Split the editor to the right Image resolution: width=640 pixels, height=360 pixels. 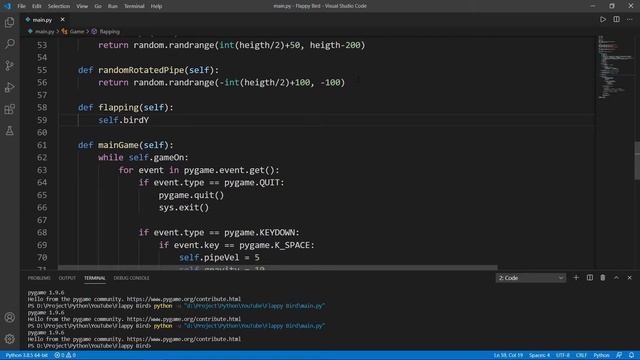click(616, 19)
